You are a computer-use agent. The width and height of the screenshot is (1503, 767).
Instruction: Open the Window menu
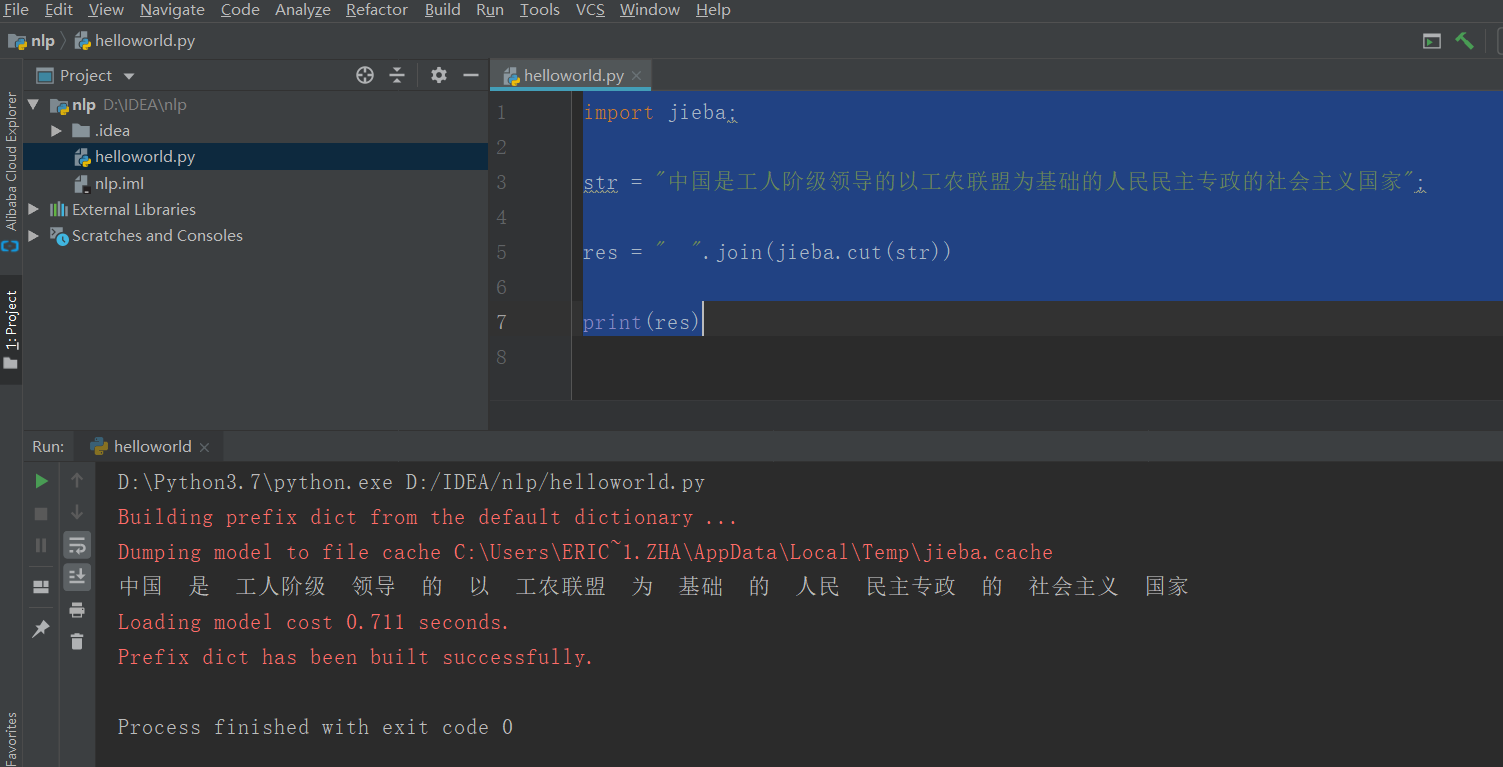(650, 10)
